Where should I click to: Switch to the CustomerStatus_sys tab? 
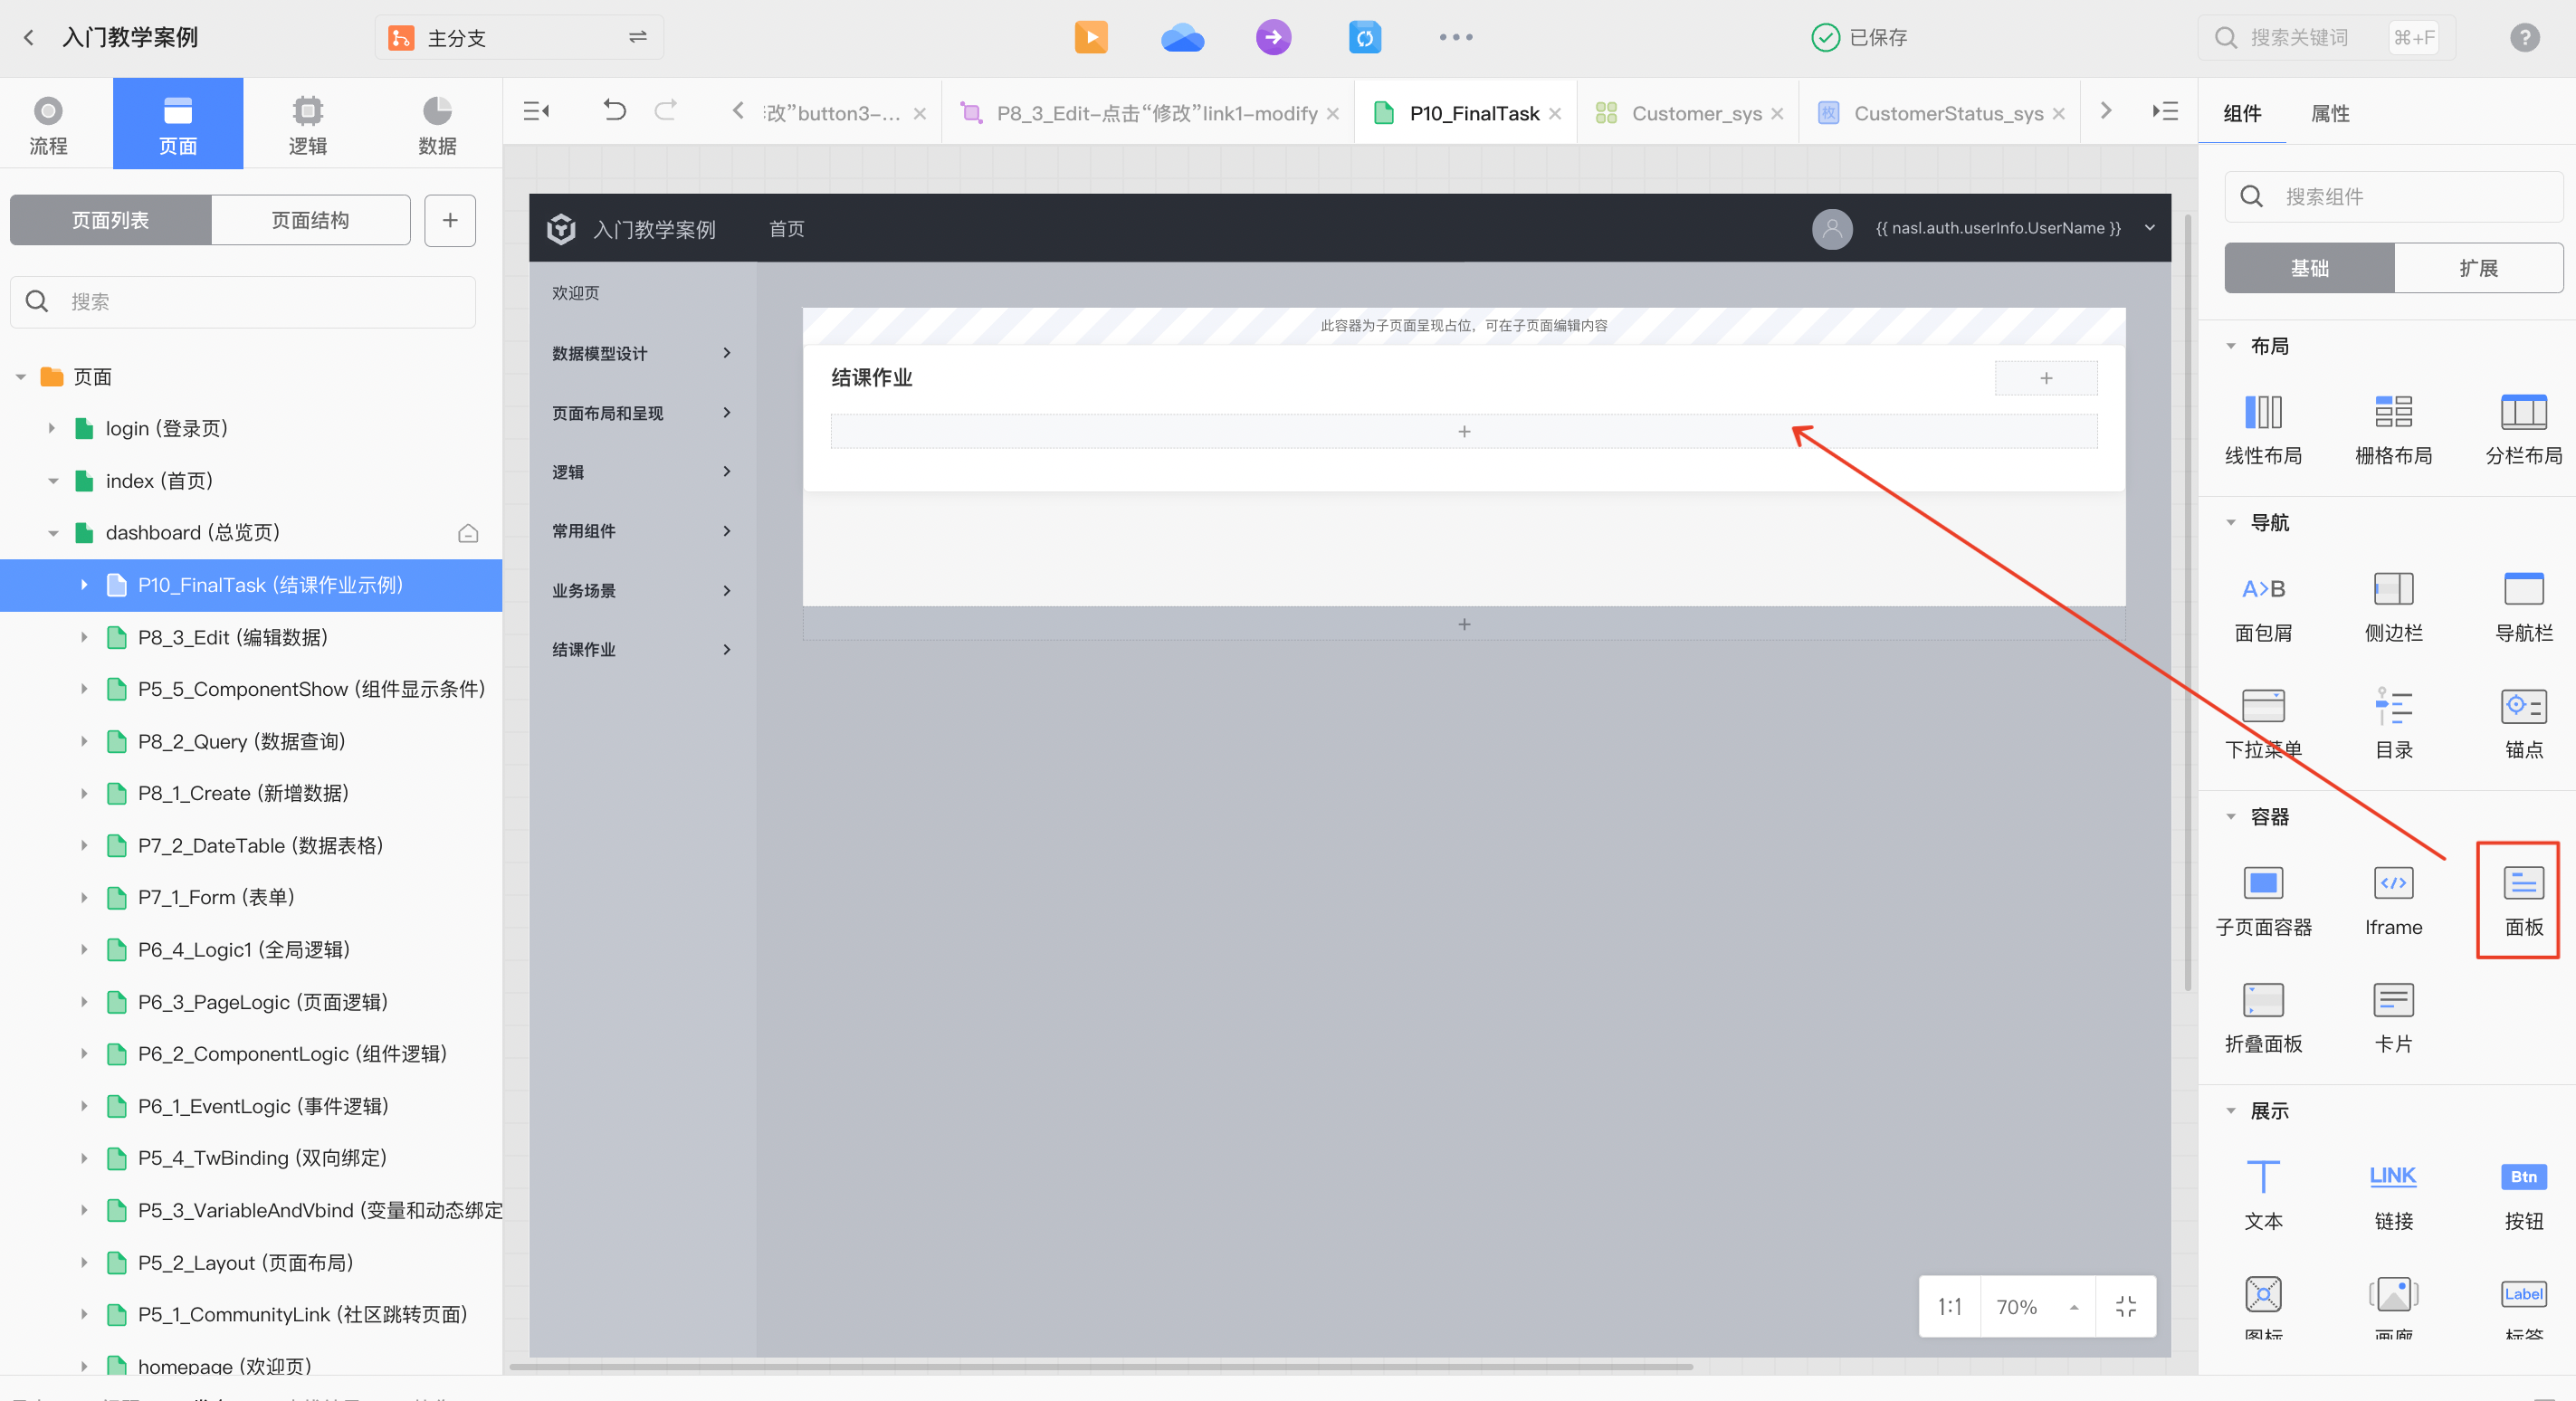1940,113
